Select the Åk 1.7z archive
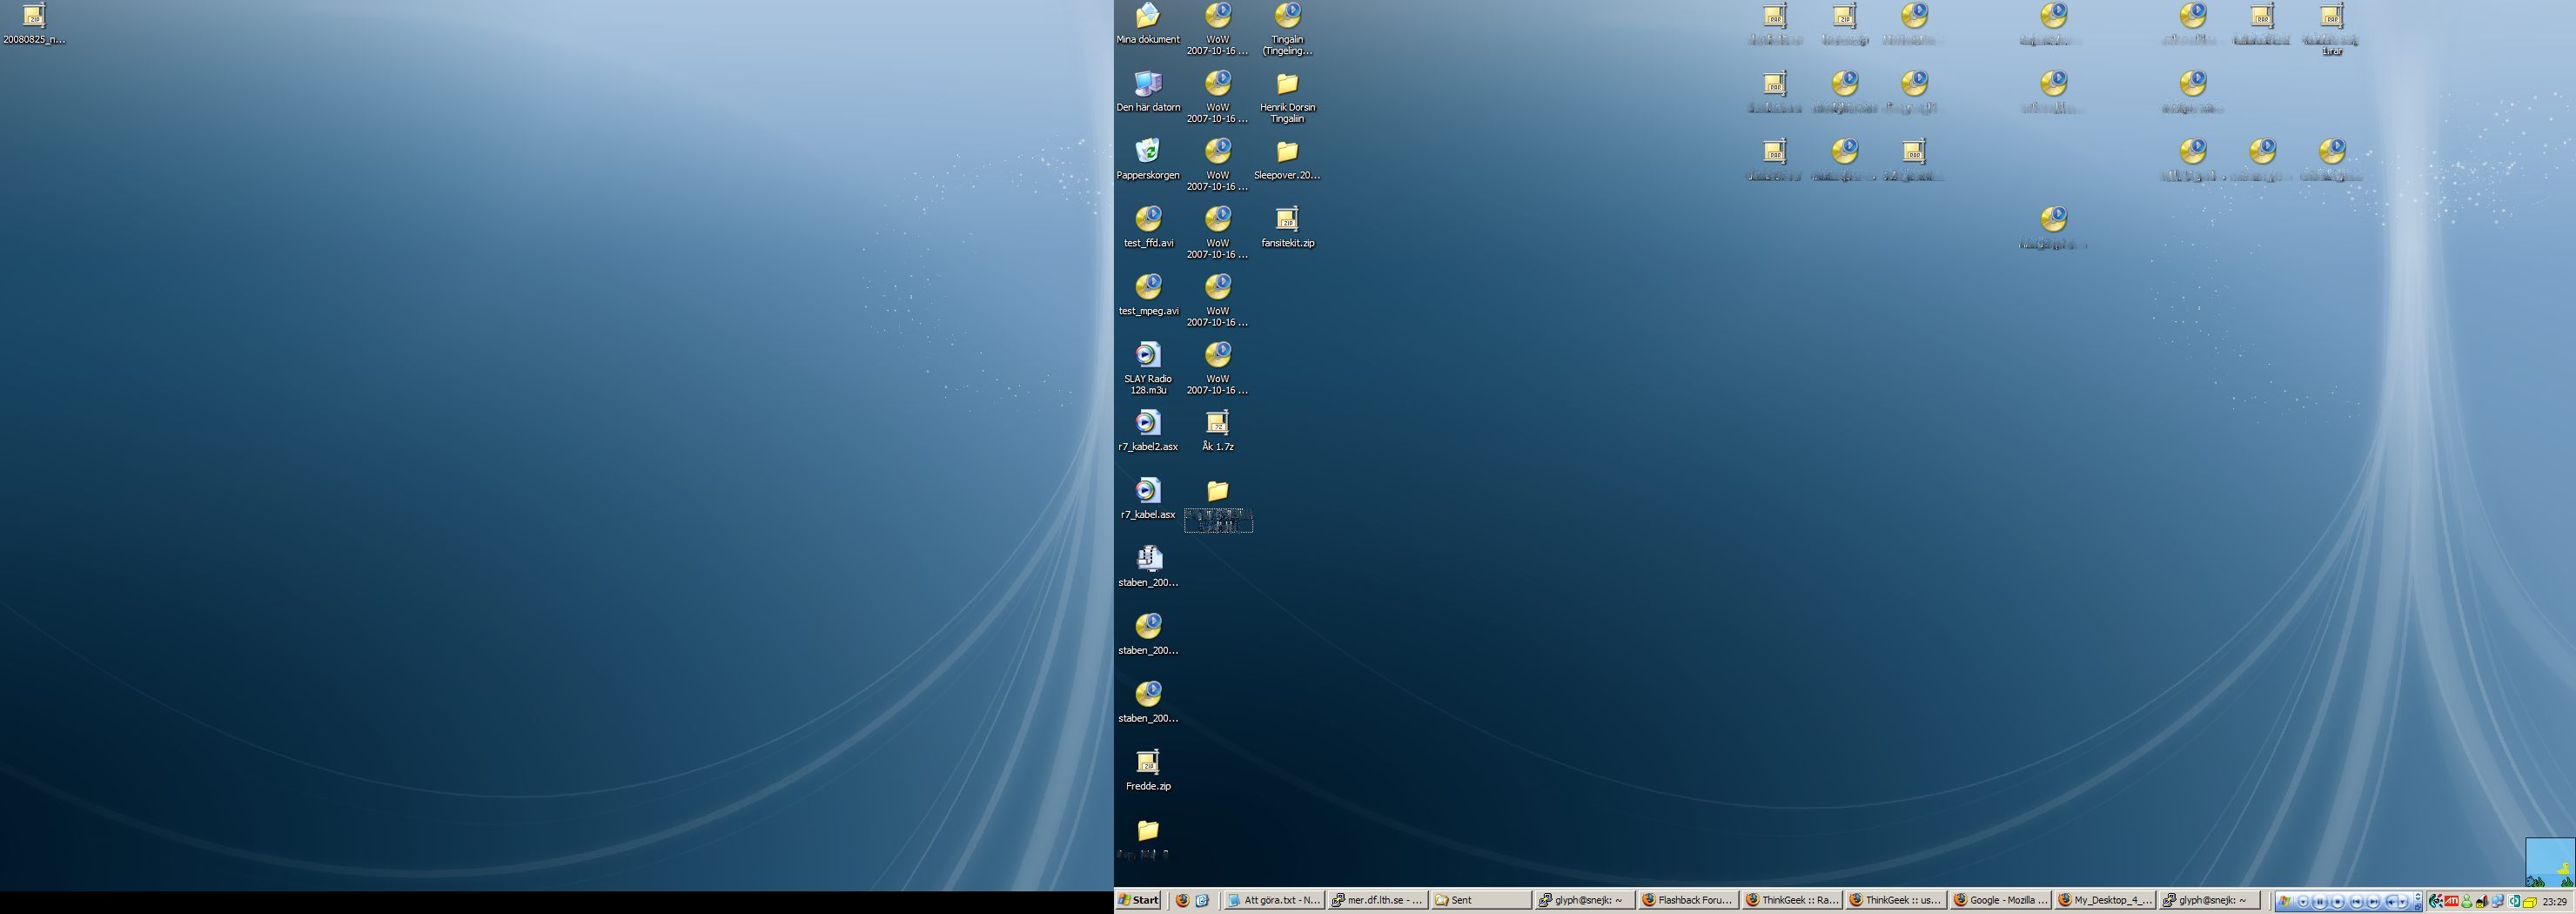 coord(1217,432)
